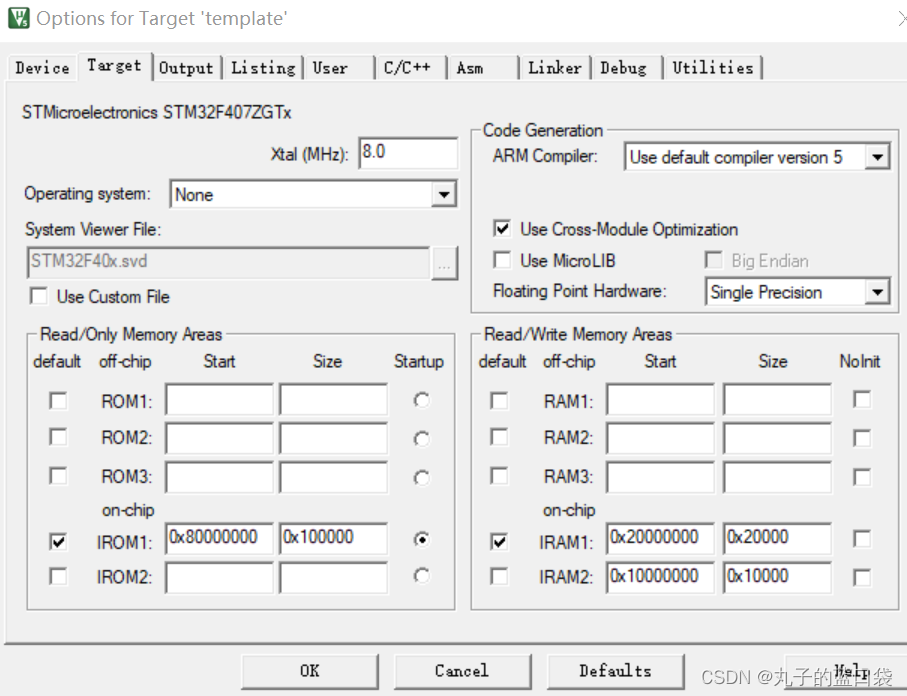907x696 pixels.
Task: Click the Cancel button
Action: click(x=462, y=671)
